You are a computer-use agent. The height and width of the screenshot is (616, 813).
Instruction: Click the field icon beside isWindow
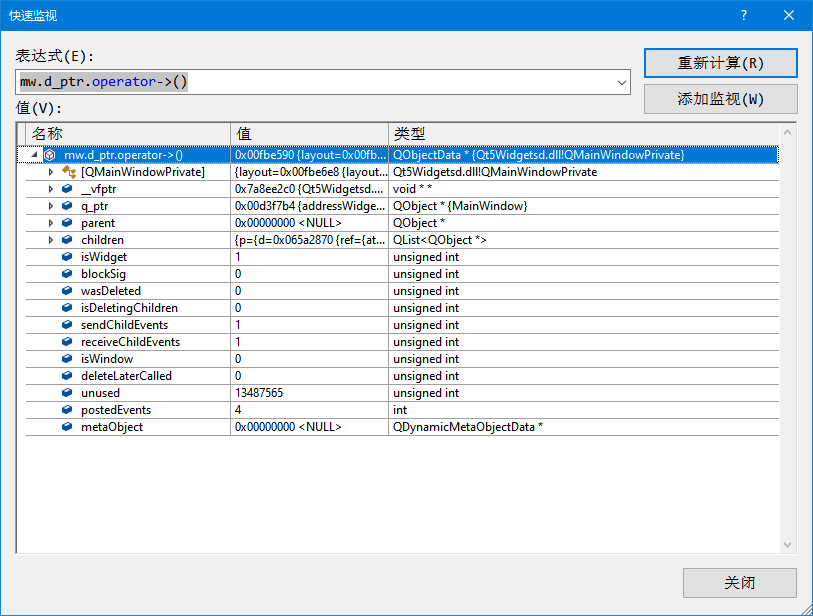coord(67,359)
